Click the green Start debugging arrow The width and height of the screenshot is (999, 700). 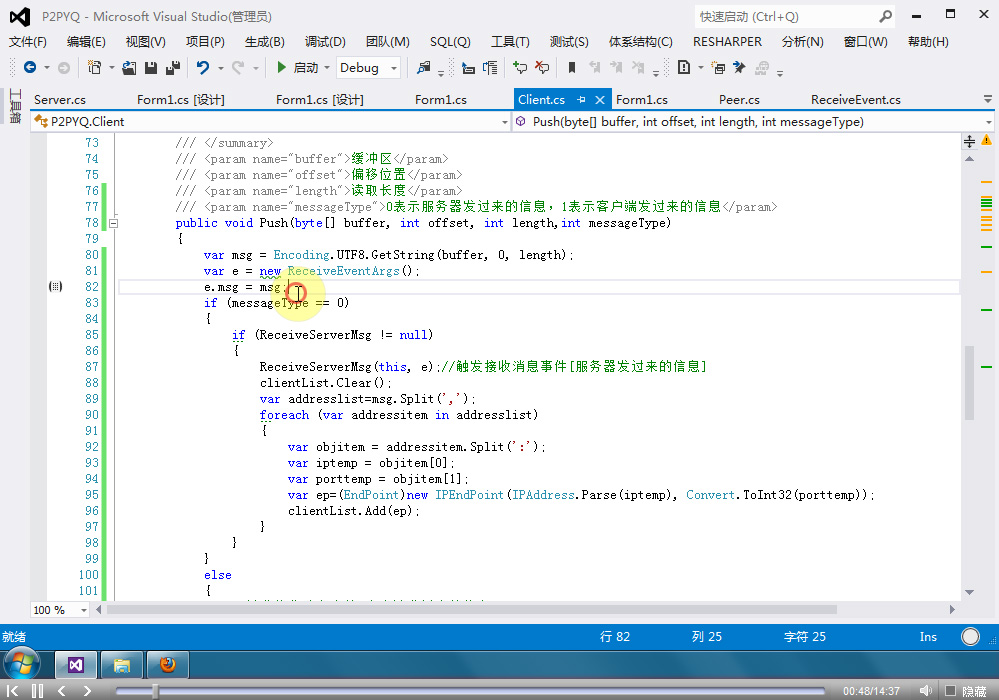point(282,68)
